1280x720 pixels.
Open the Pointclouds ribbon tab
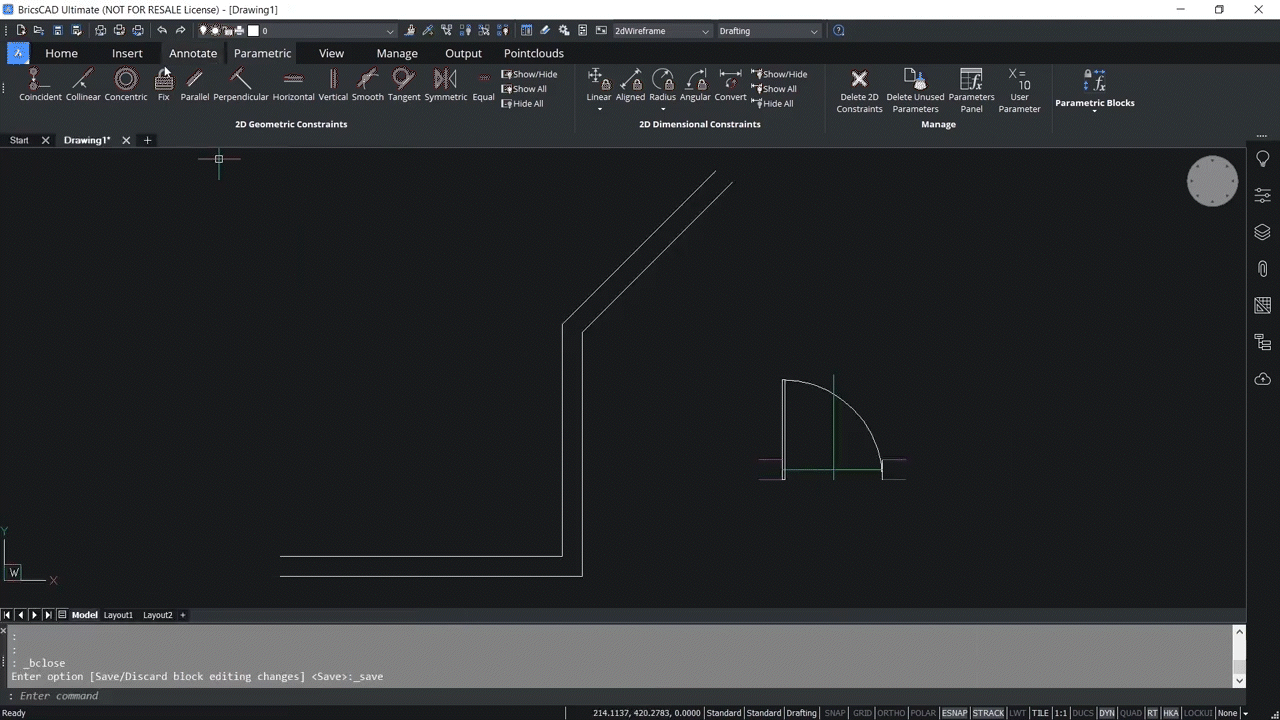(x=534, y=53)
